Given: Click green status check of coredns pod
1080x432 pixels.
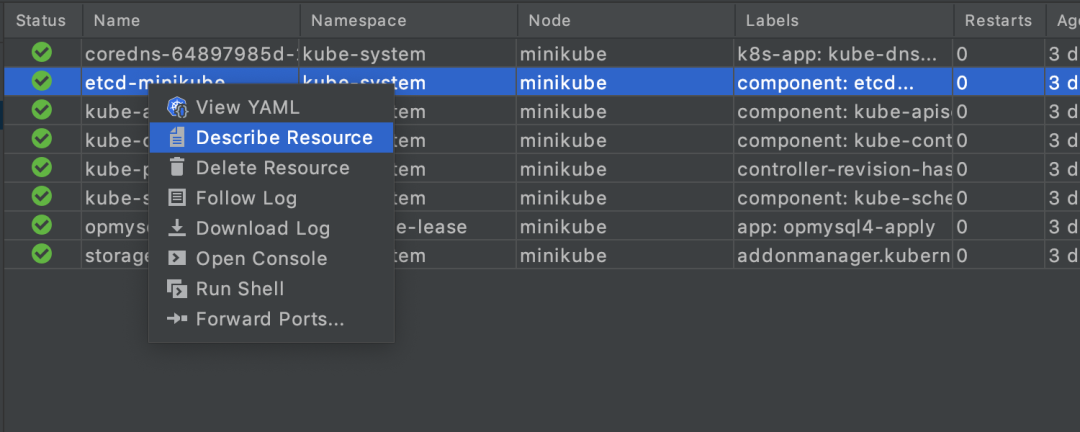Looking at the screenshot, I should click(41, 53).
